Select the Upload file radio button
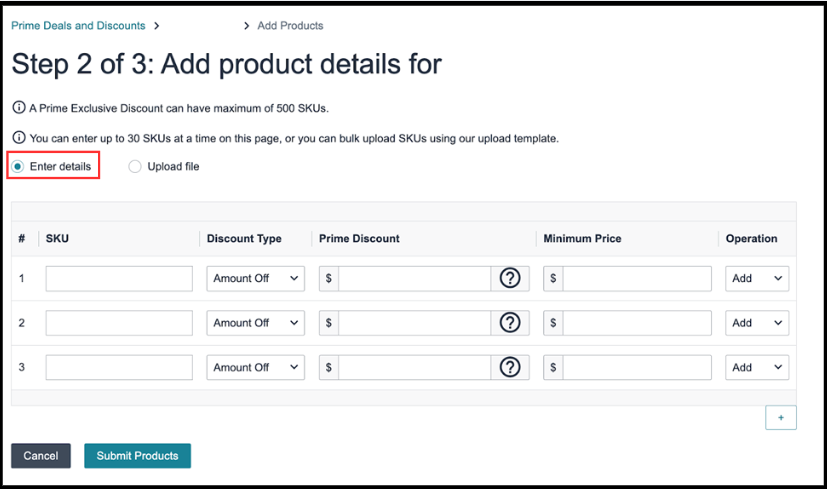This screenshot has height=489, width=827. pyautogui.click(x=135, y=167)
